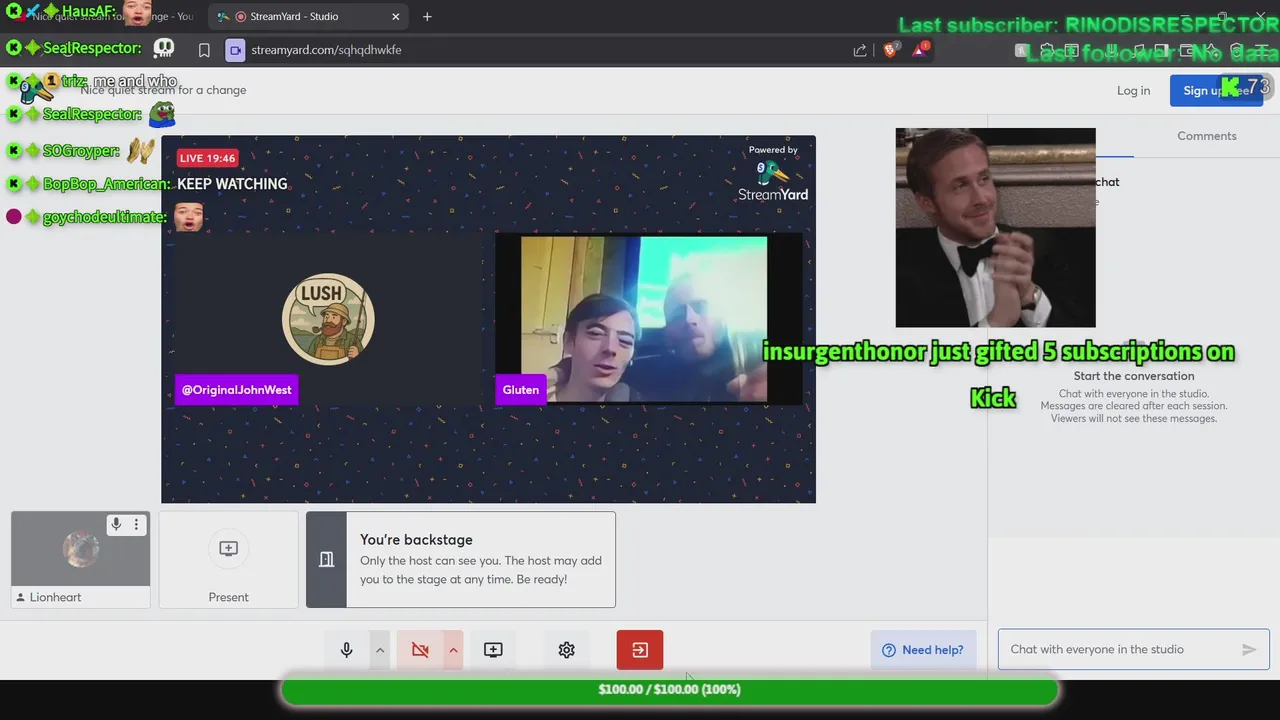The image size is (1280, 720).
Task: Click the camera permission icon in address bar
Action: 235,50
